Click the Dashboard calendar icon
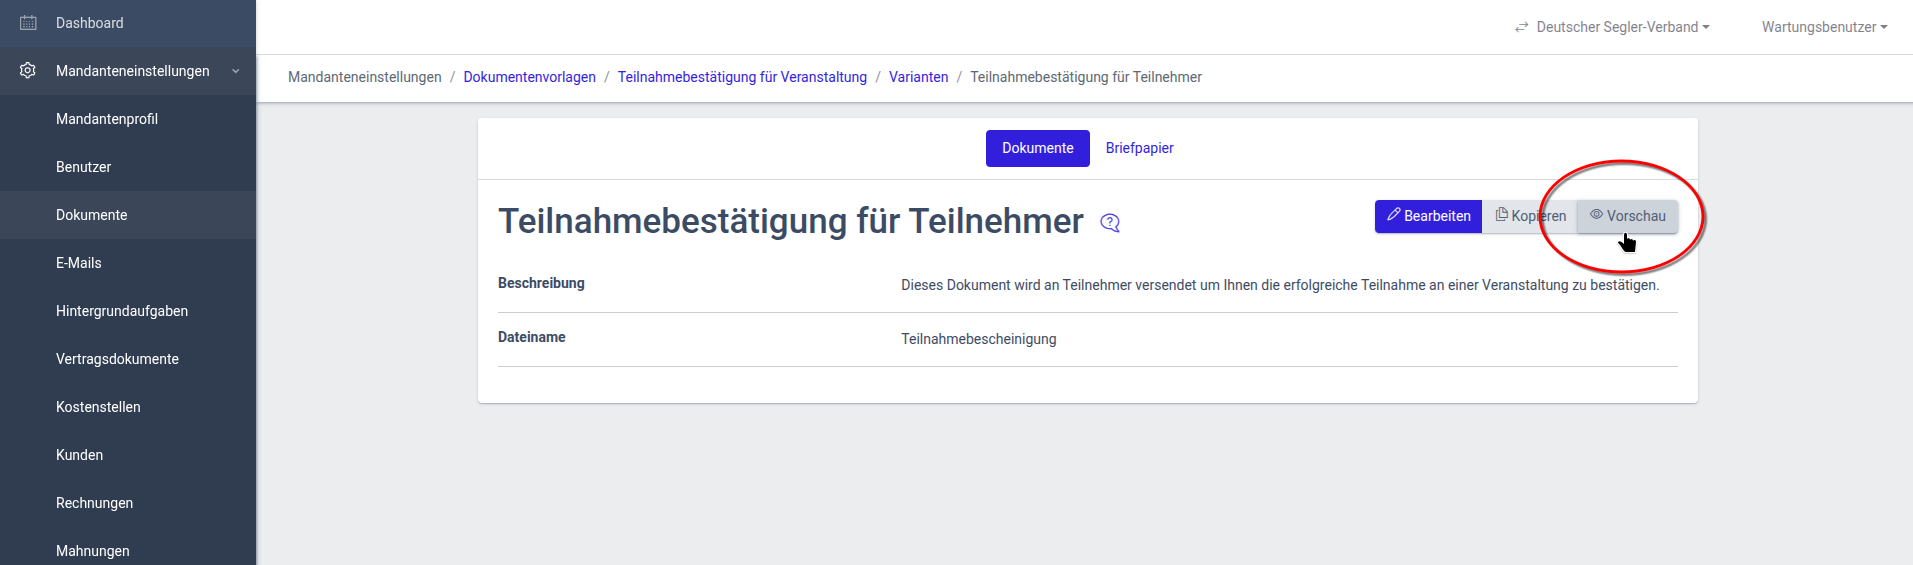The image size is (1913, 565). coord(28,23)
